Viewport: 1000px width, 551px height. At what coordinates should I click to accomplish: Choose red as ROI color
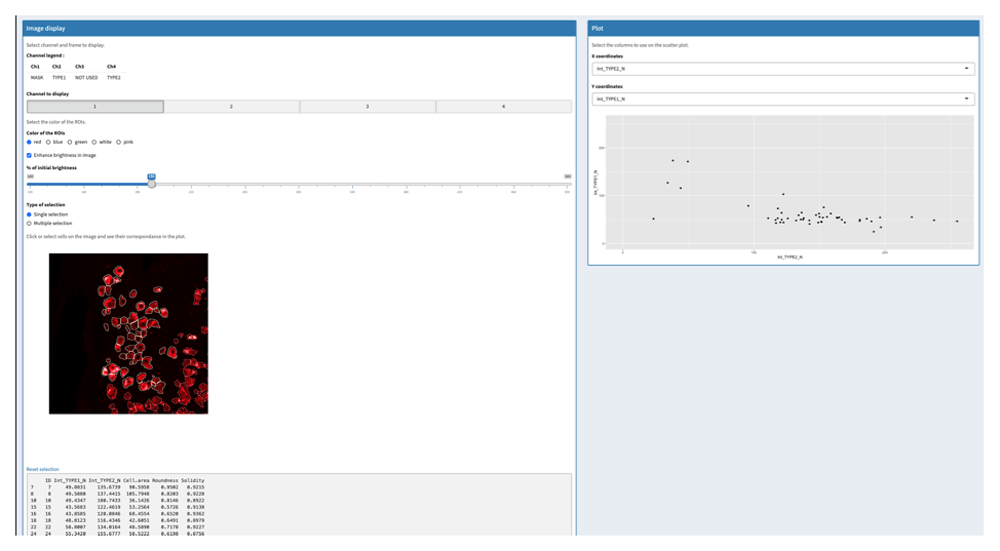pyautogui.click(x=29, y=142)
